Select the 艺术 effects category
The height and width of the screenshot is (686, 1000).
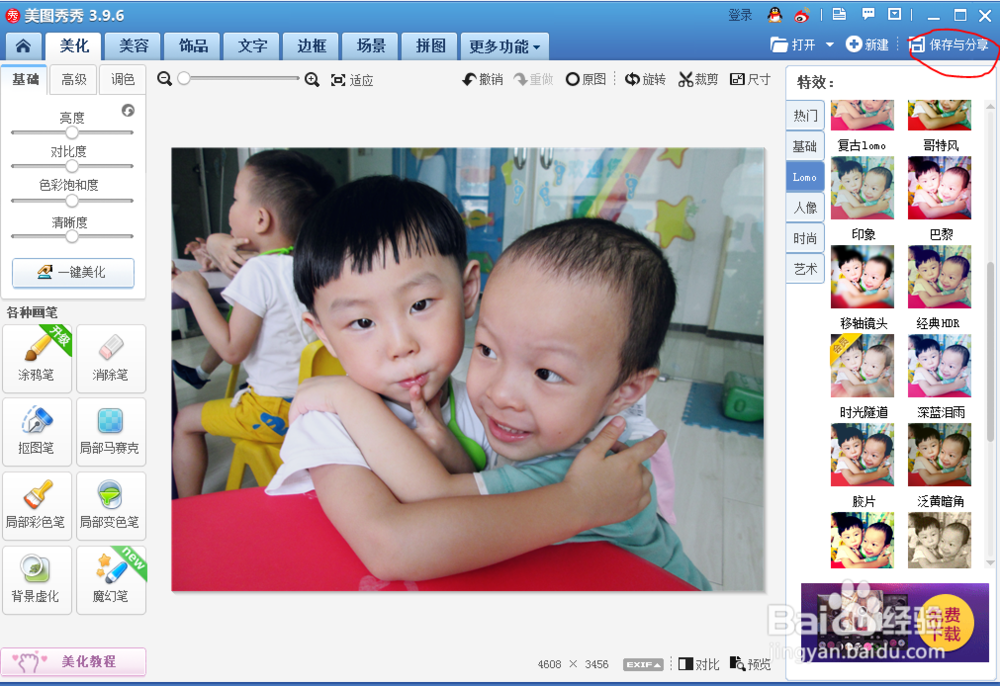(805, 268)
